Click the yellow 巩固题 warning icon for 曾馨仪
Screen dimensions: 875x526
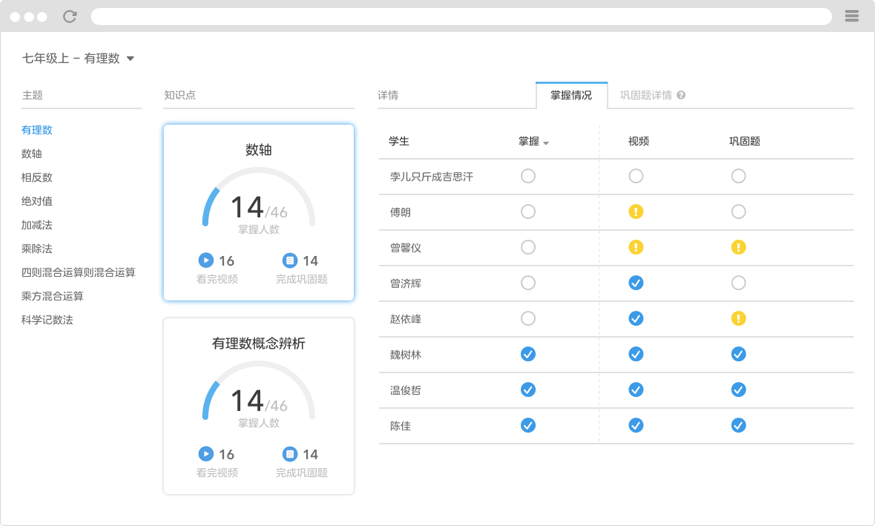[x=738, y=247]
